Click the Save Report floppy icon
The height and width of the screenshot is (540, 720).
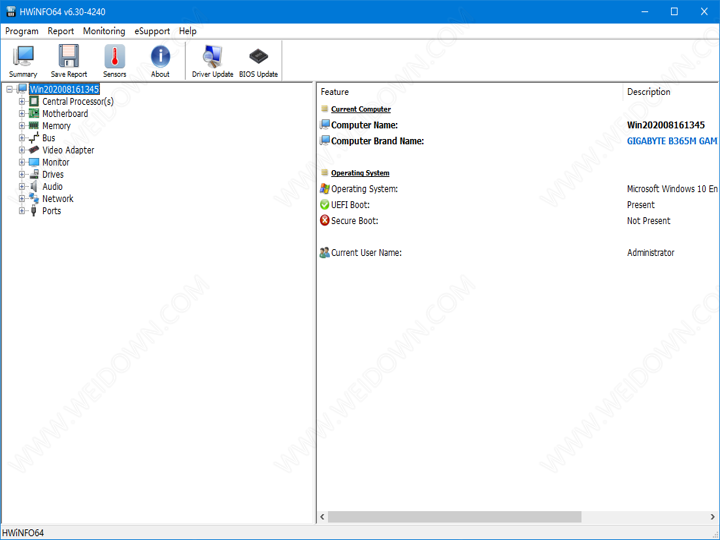pos(68,56)
